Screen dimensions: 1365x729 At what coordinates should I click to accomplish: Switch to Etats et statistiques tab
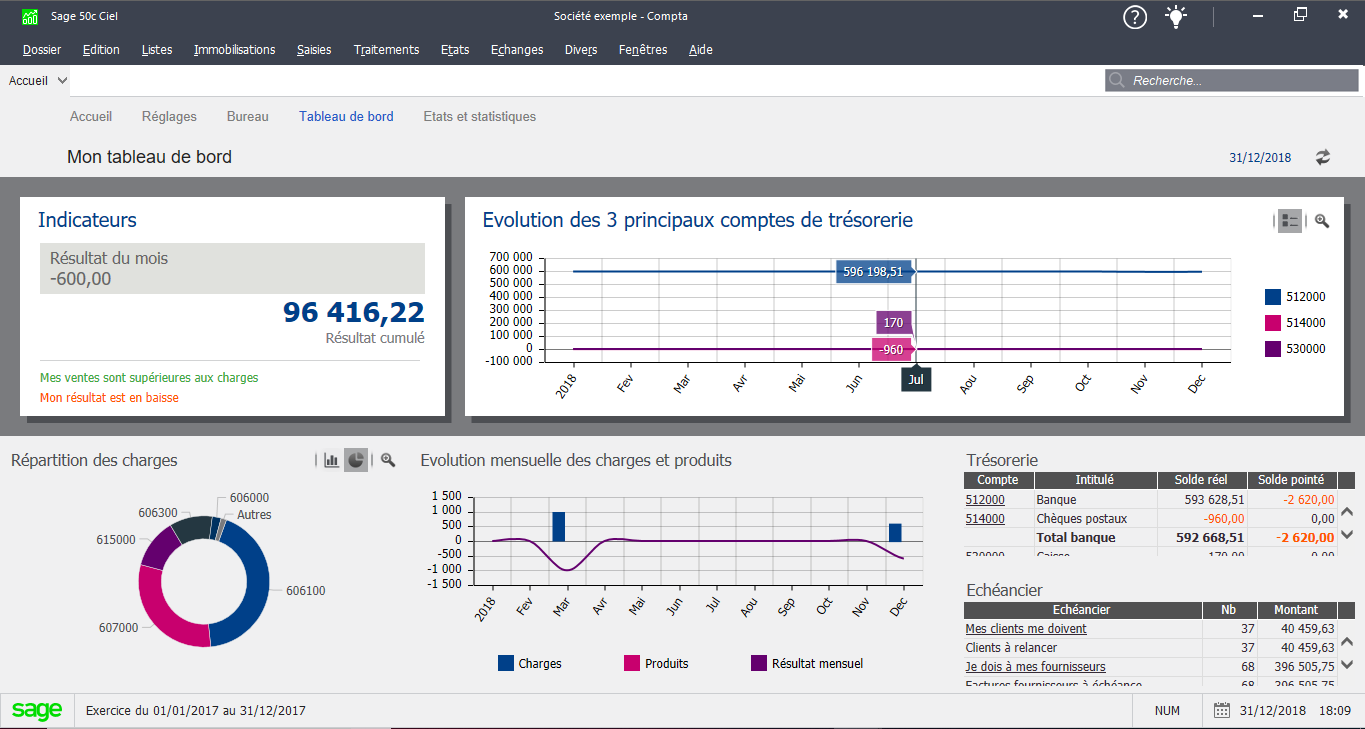pos(480,117)
